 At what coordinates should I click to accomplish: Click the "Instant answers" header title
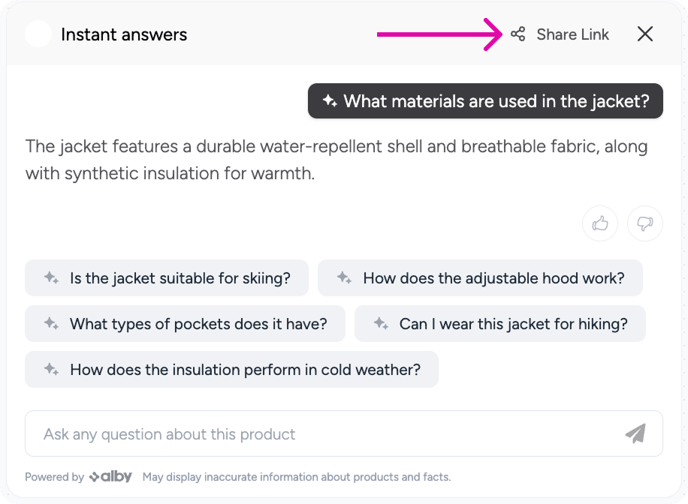click(124, 34)
